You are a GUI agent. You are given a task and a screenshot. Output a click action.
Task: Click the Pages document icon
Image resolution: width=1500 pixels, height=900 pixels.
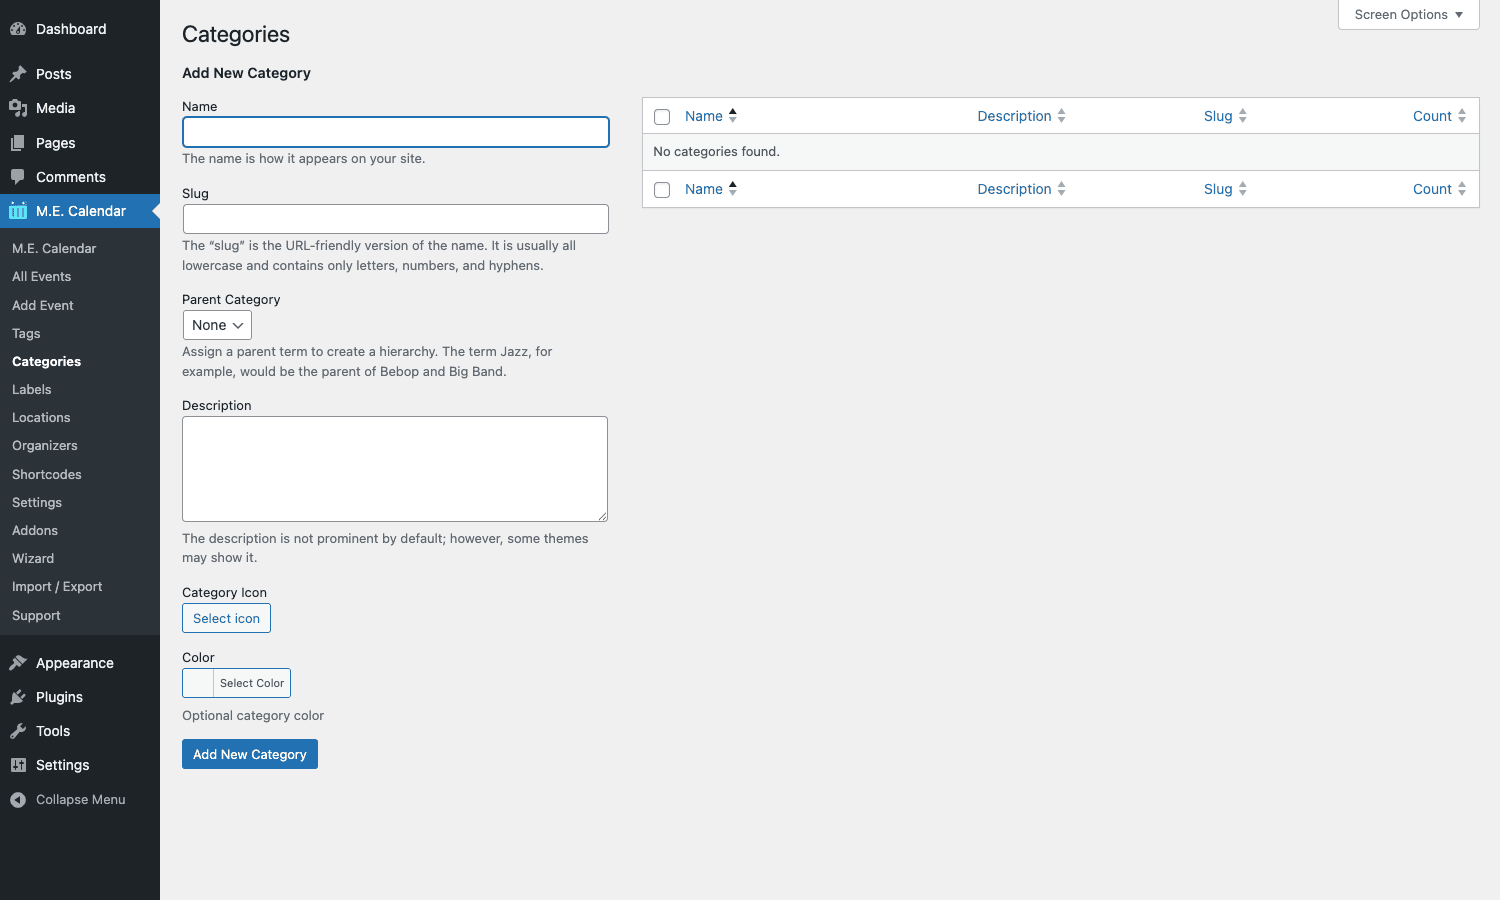pyautogui.click(x=18, y=143)
